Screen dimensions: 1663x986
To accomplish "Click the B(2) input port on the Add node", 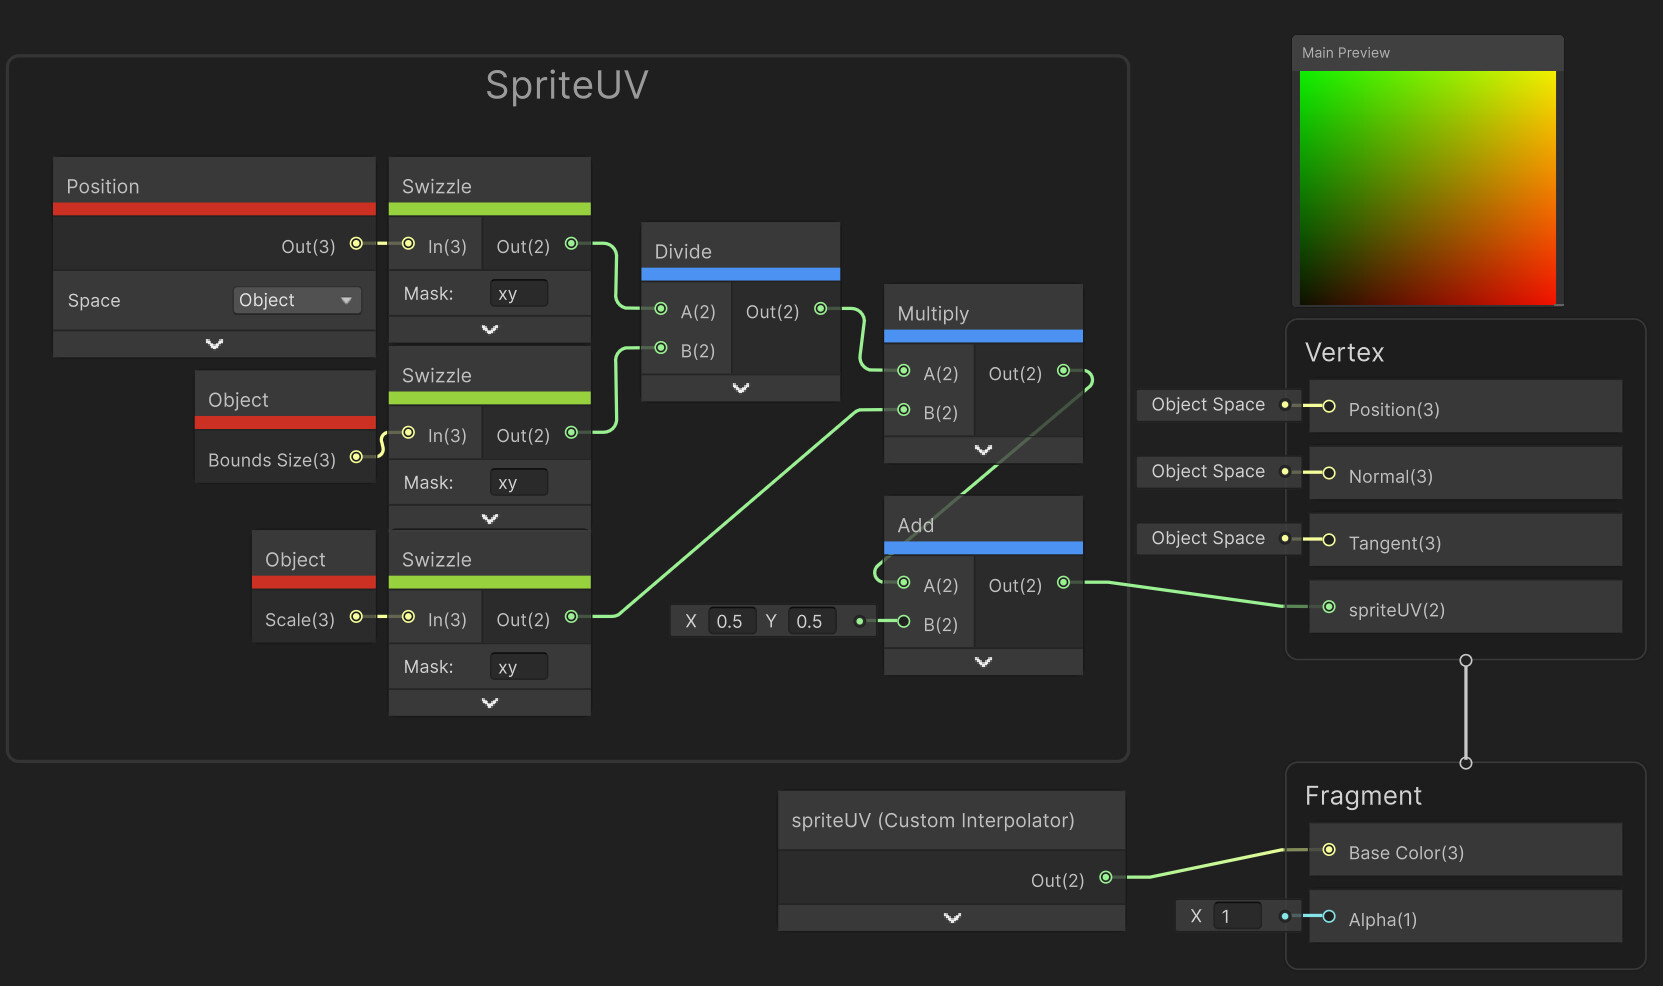I will pos(903,624).
